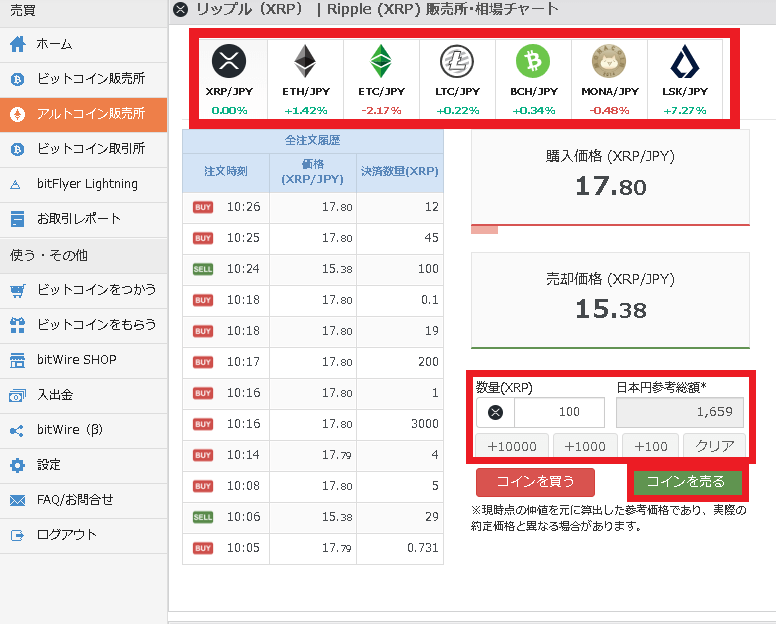Click the XRP icon in the page title

tap(181, 9)
